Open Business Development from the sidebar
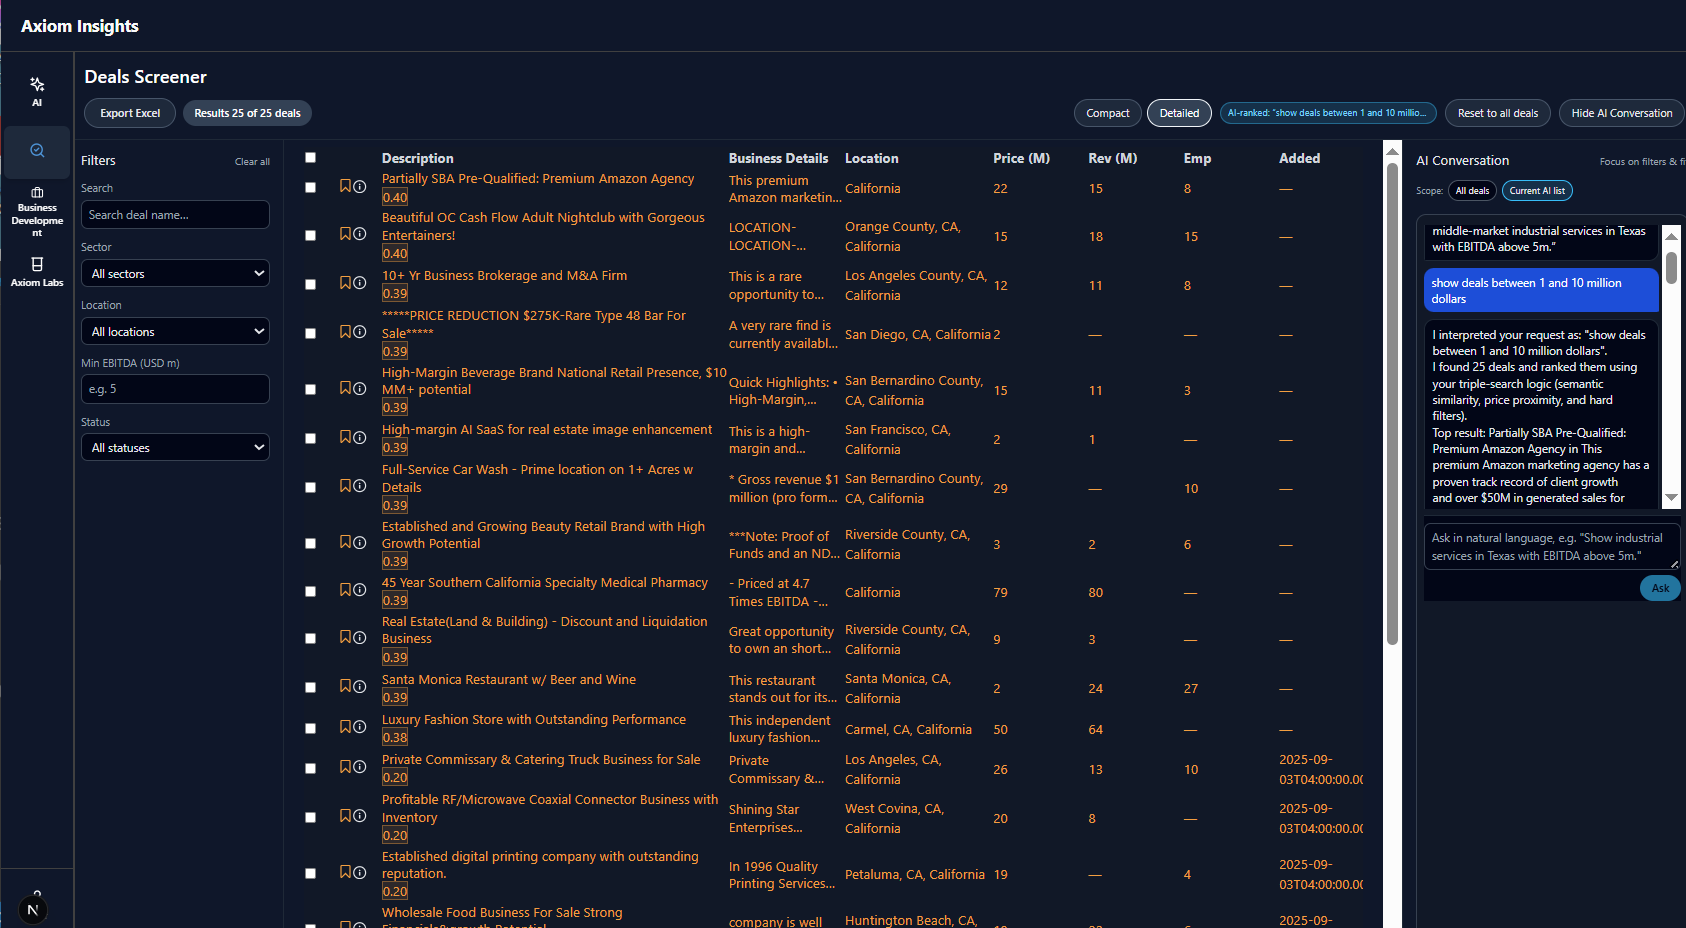1686x928 pixels. tap(36, 210)
